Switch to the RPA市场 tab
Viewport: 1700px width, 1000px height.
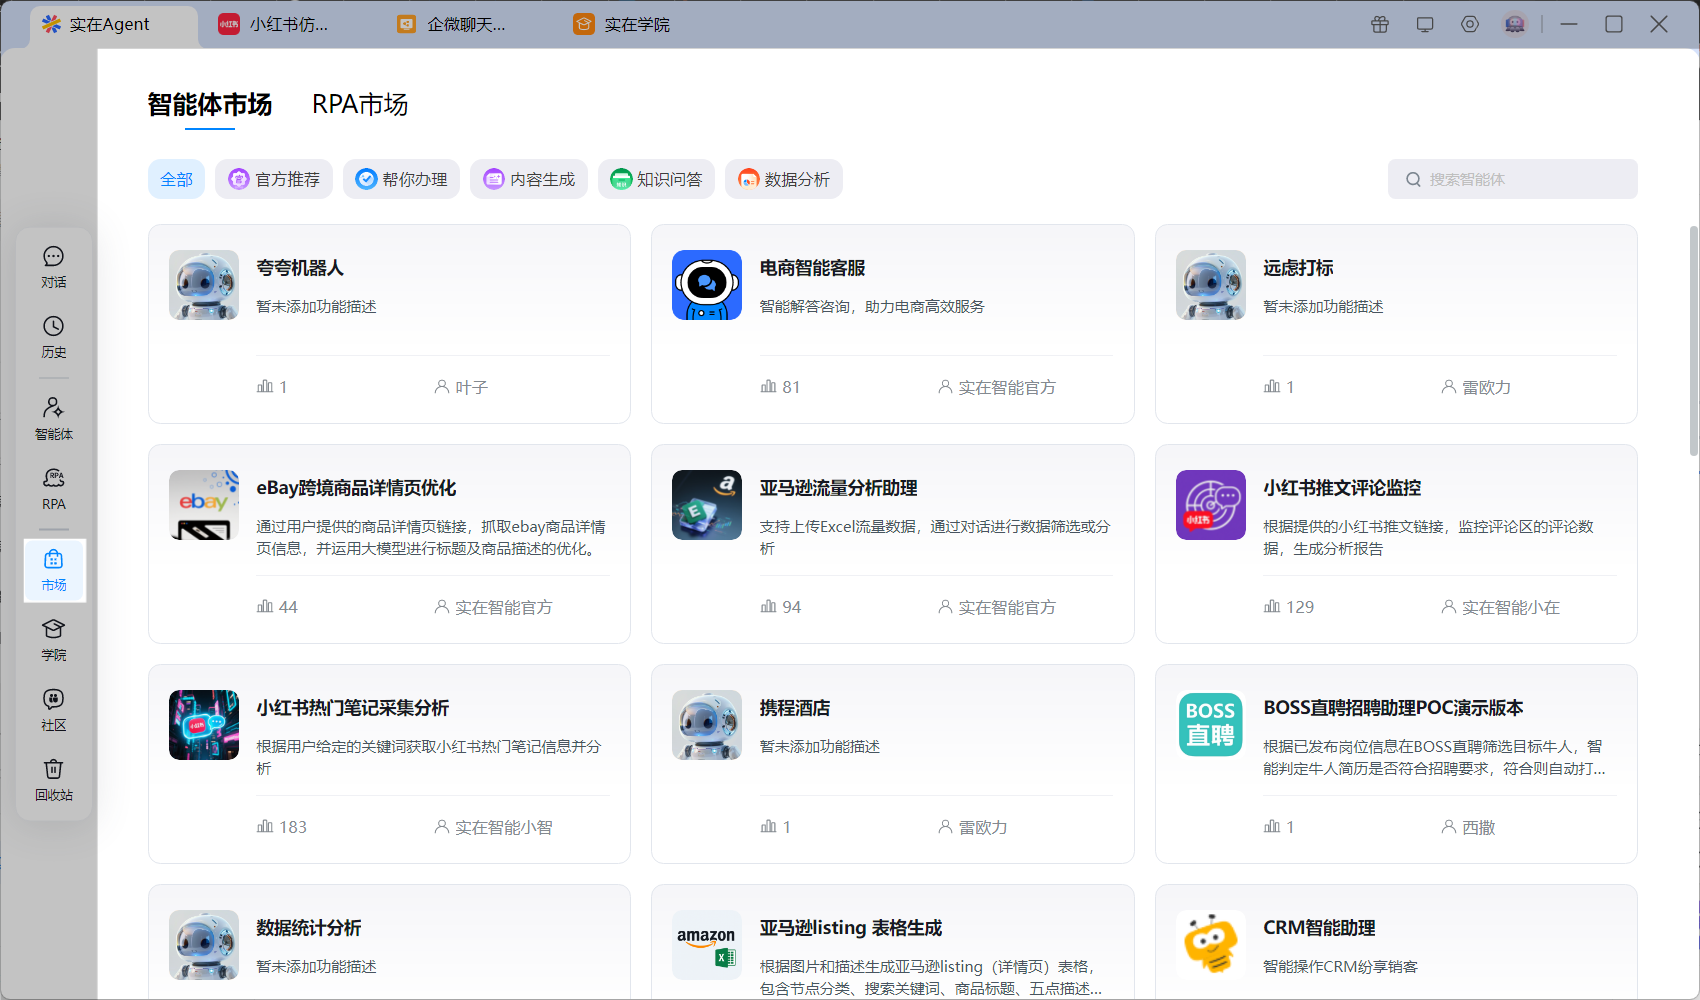tap(360, 105)
